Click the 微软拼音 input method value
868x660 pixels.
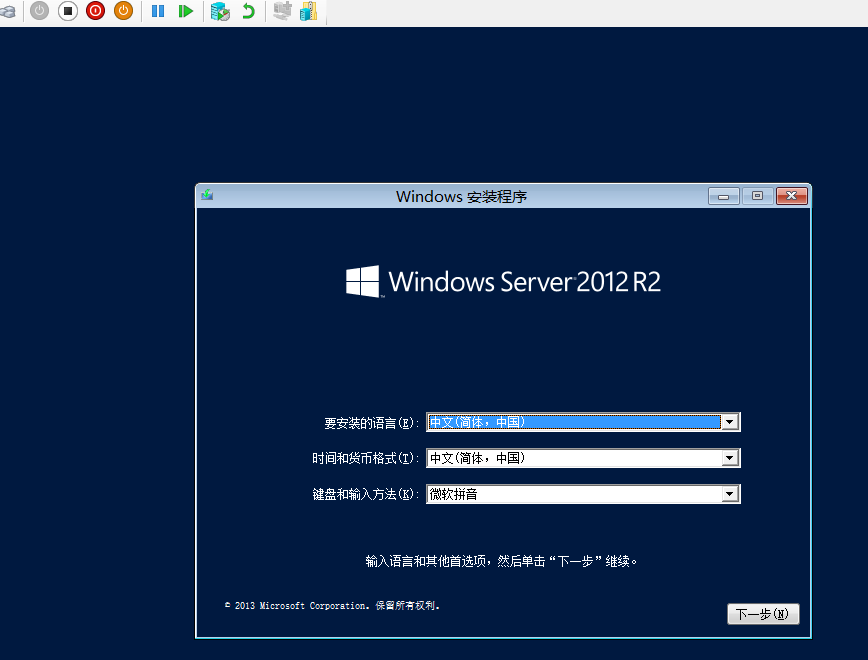[x=453, y=494]
